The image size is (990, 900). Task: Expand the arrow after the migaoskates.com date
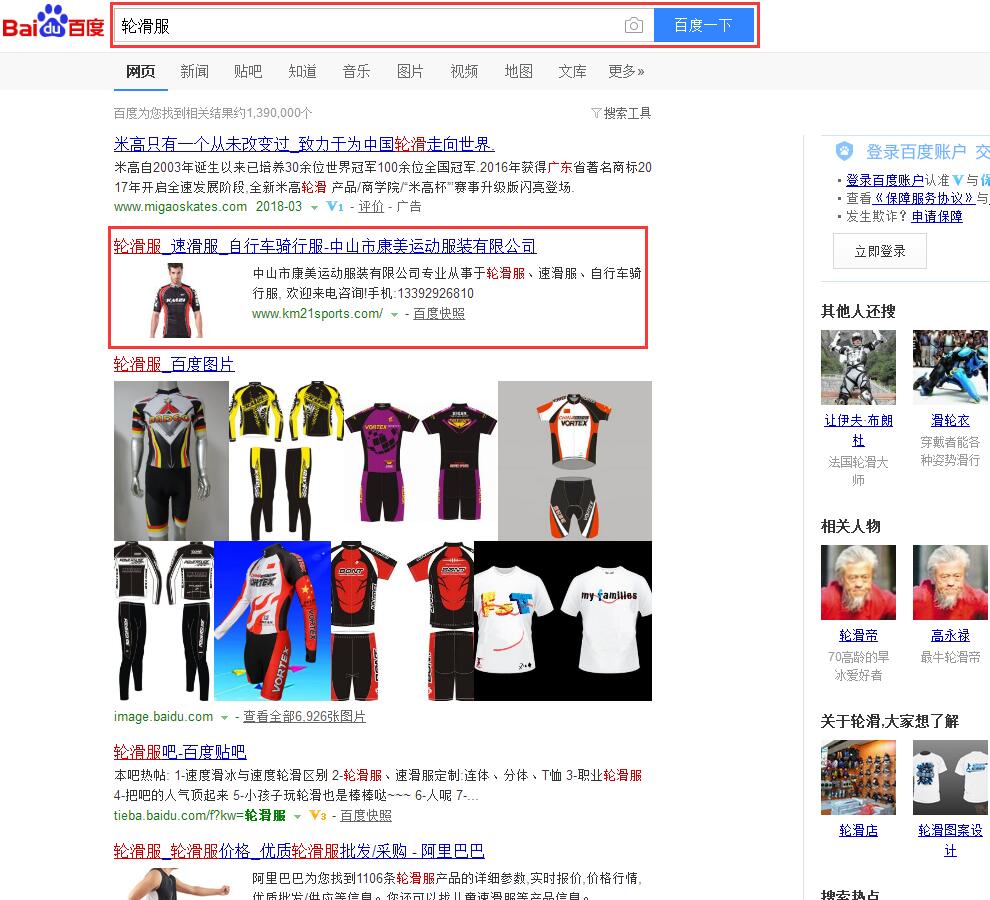[314, 207]
